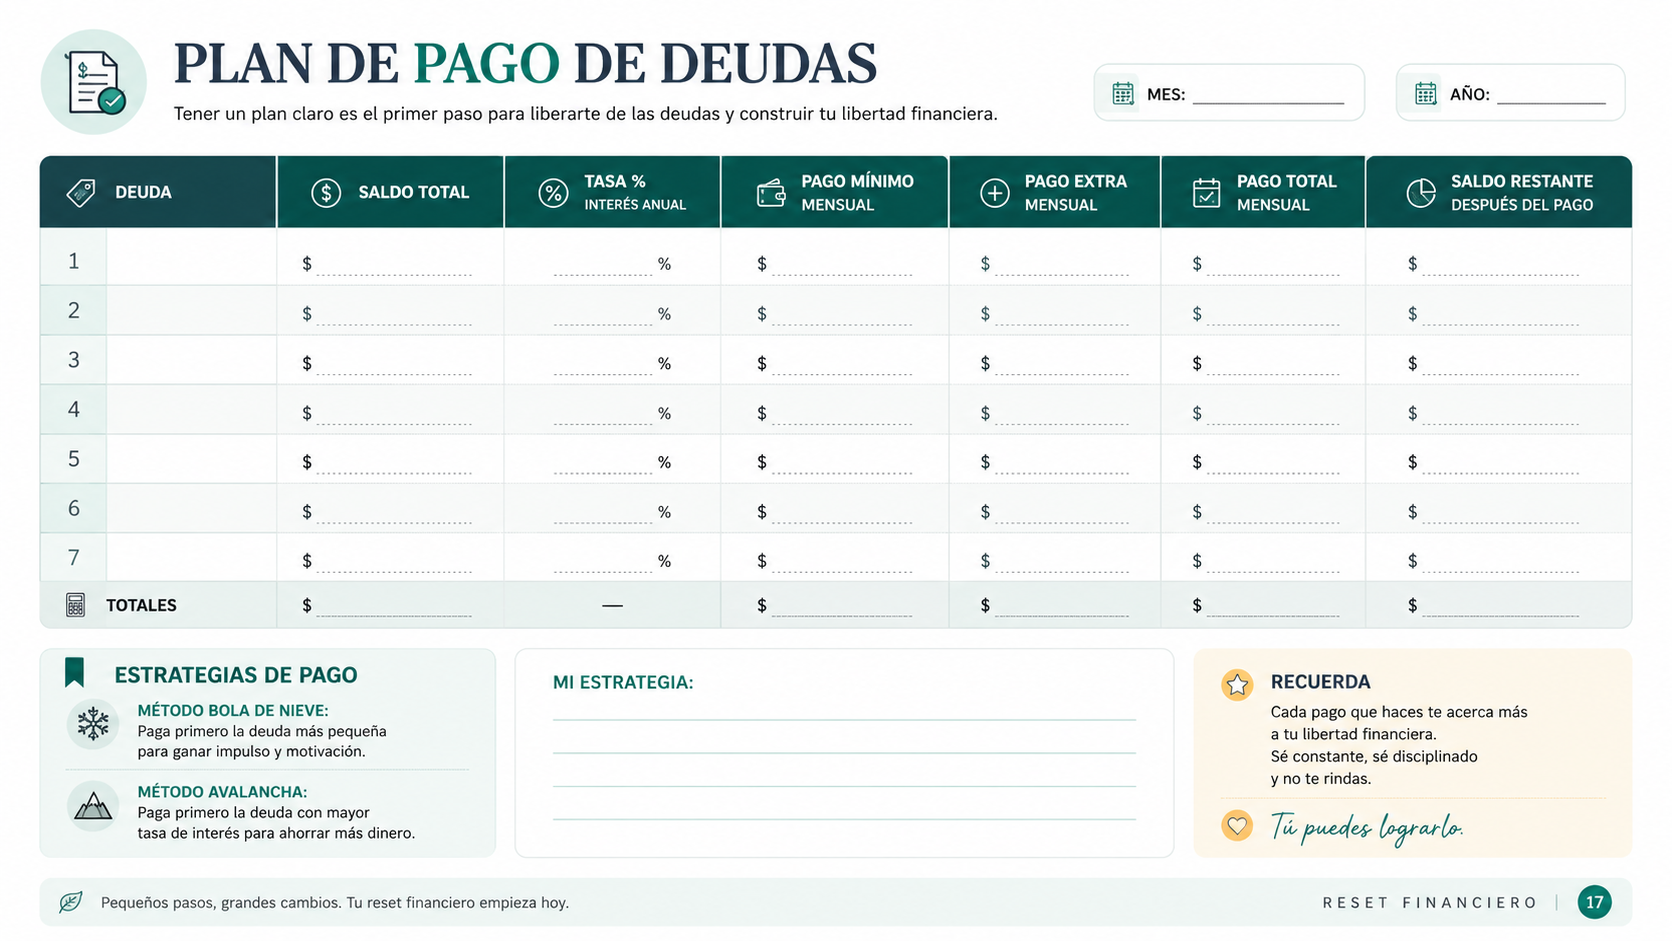Click the RESET FINANCIERO footer text
Screen dimensions: 1672x941
pyautogui.click(x=1430, y=902)
